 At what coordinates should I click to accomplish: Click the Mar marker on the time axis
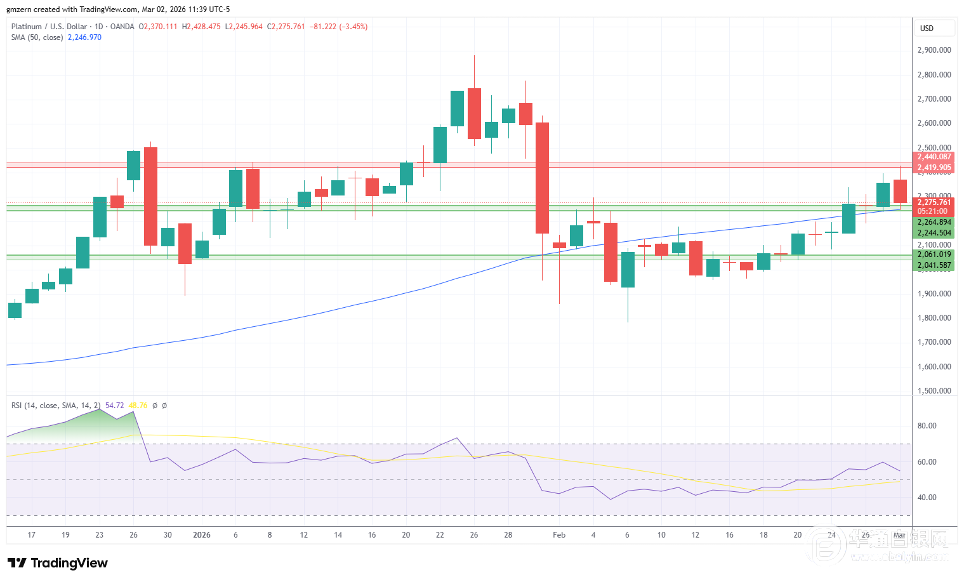coord(900,535)
